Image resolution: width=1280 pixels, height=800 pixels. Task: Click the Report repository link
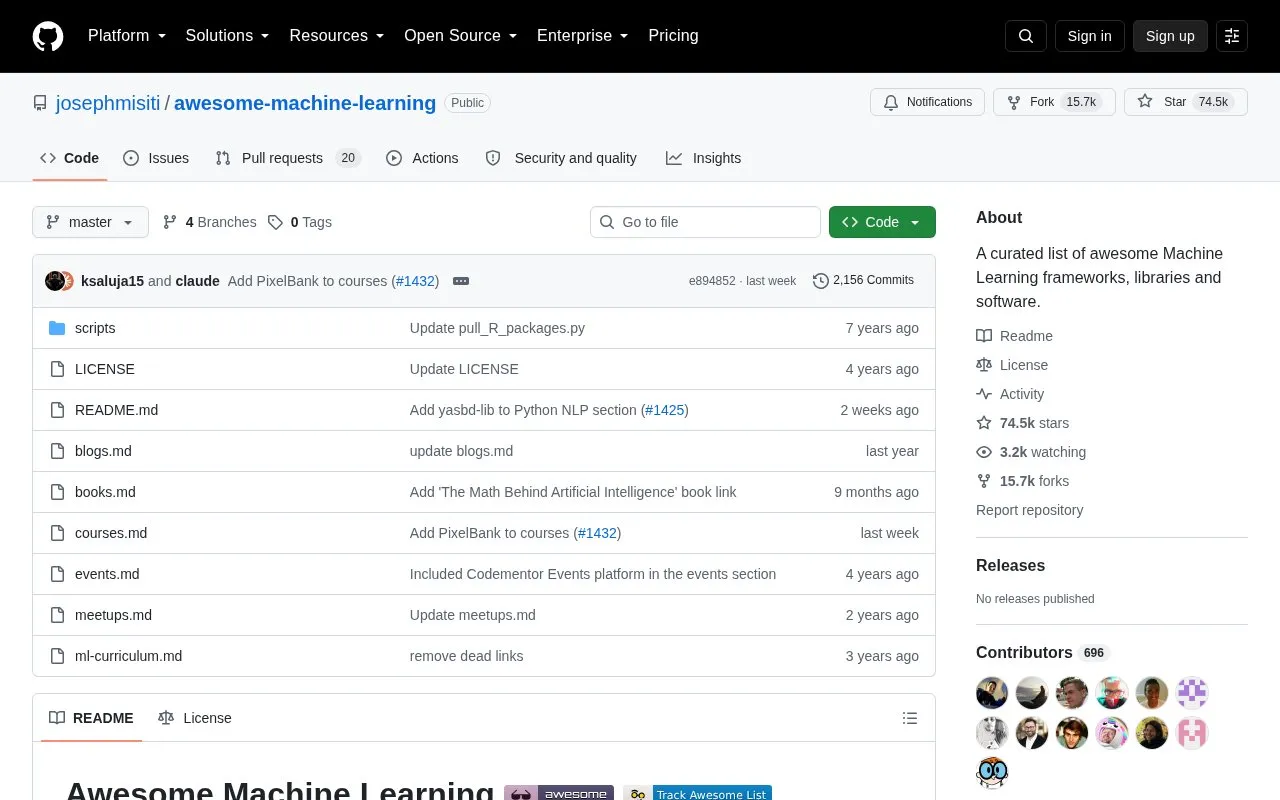click(x=1029, y=510)
